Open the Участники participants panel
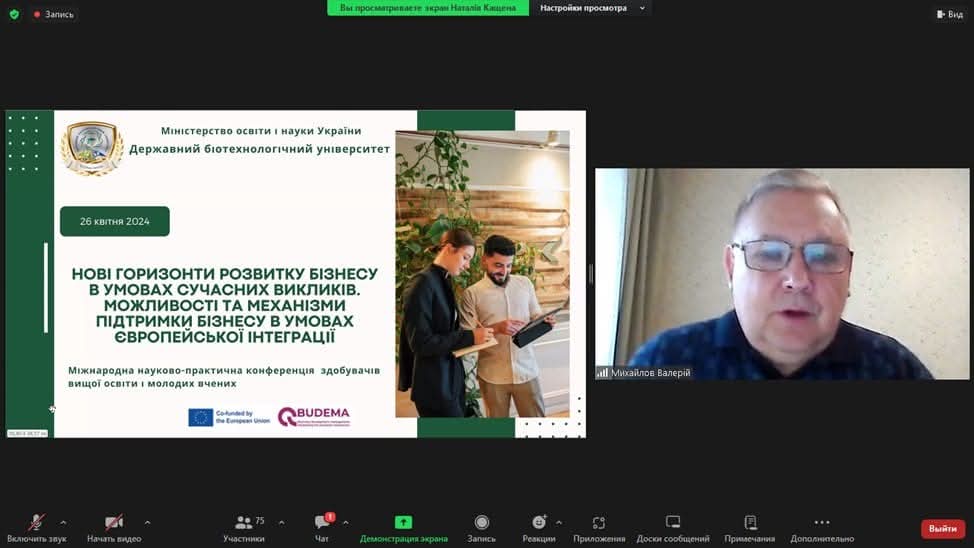Image resolution: width=974 pixels, height=548 pixels. pos(244,523)
